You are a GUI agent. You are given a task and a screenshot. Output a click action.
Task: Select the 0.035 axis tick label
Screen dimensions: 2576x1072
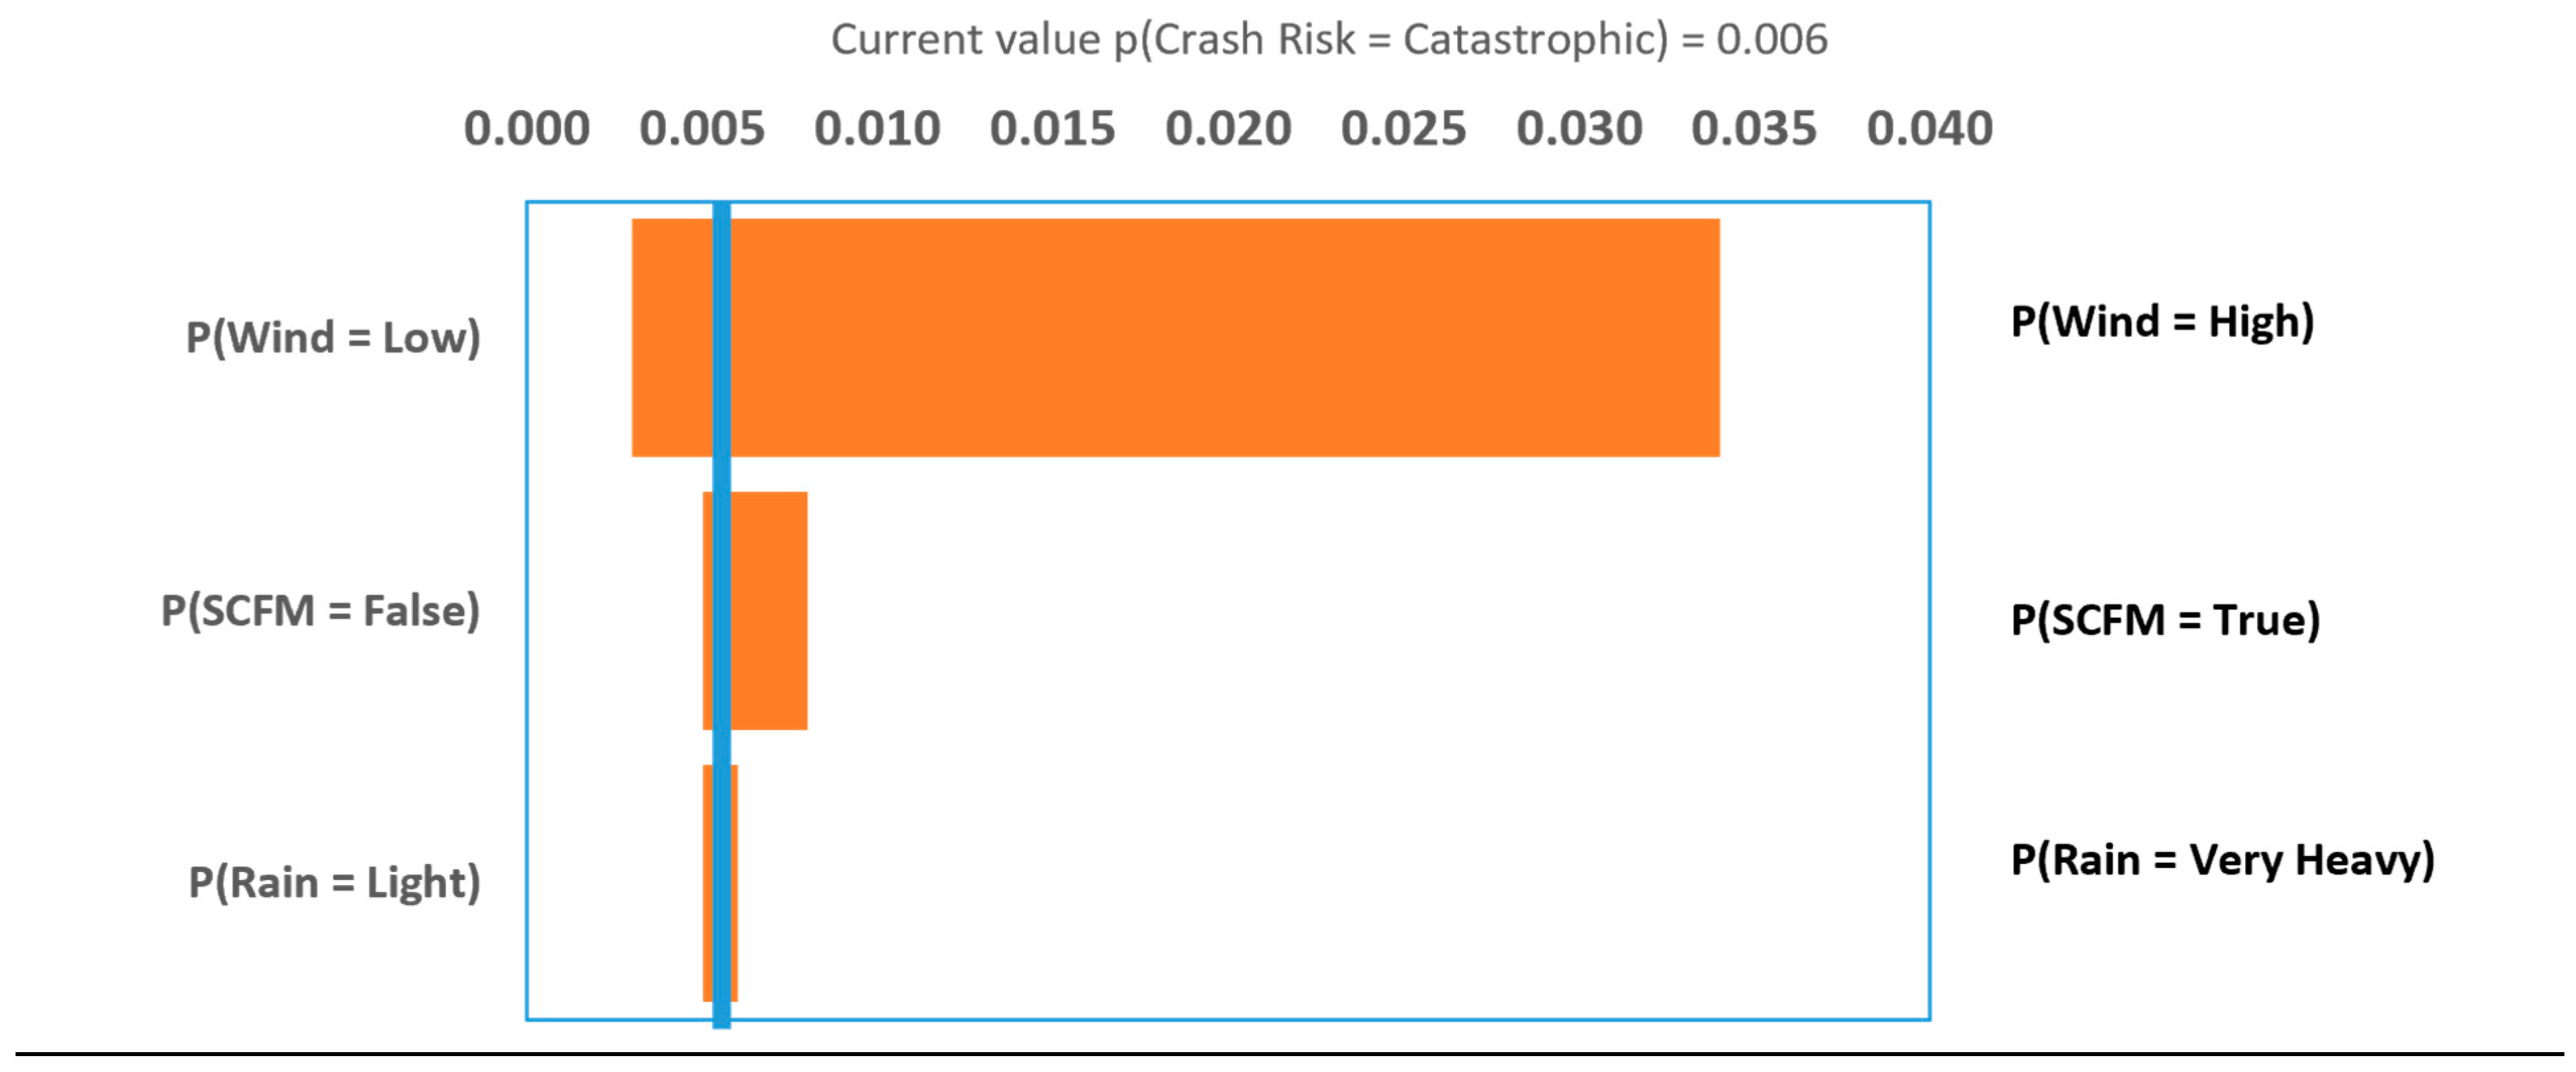1754,129
